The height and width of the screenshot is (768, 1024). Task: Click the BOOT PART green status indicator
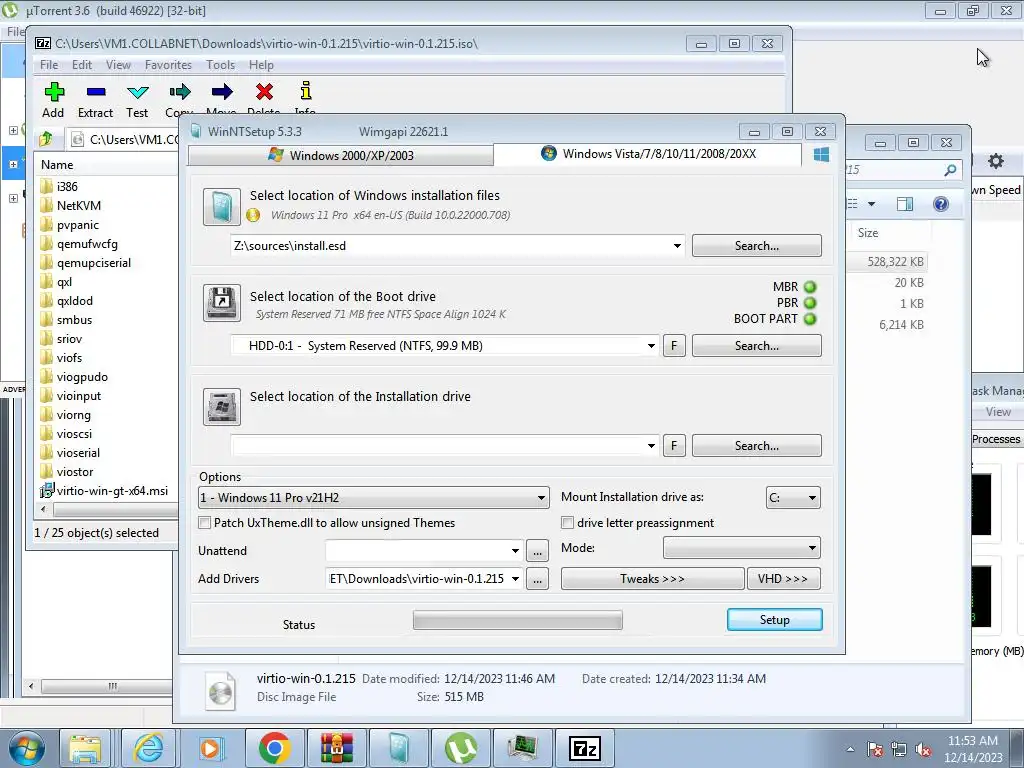[810, 319]
